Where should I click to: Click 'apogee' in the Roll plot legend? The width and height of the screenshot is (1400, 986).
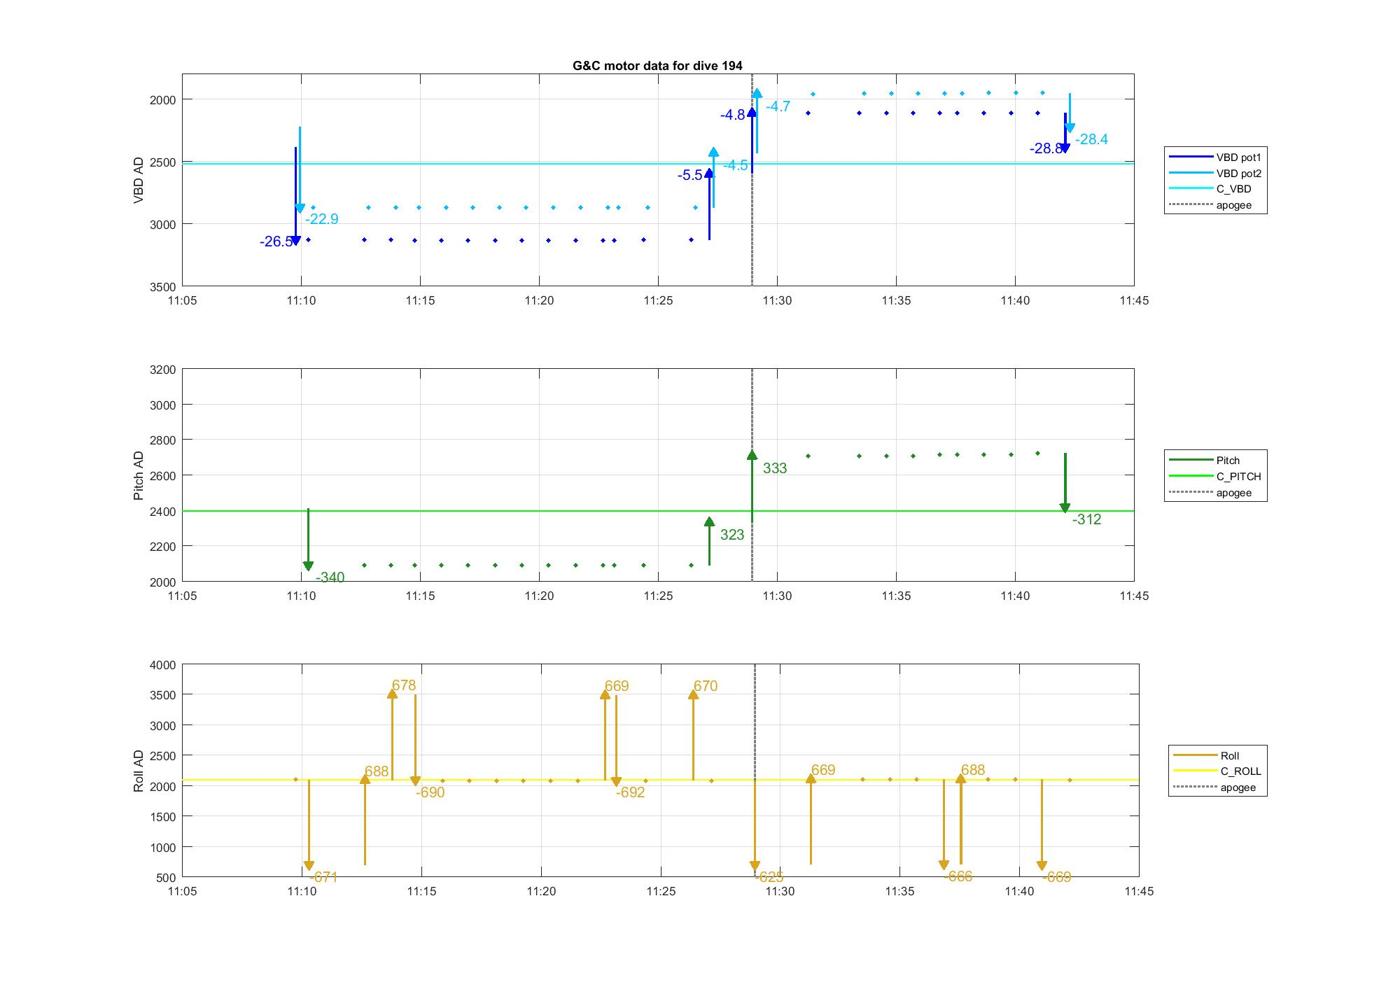click(x=1214, y=787)
